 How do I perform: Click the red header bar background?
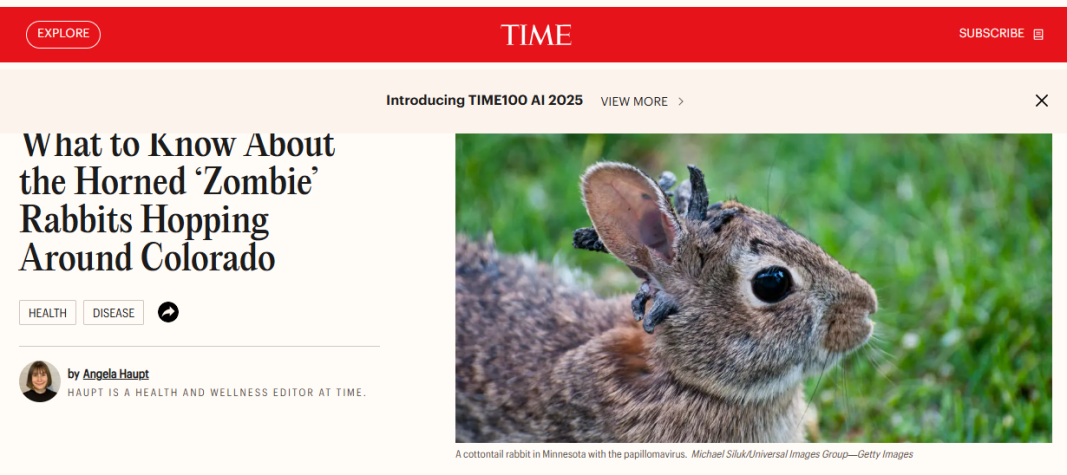pyautogui.click(x=749, y=34)
